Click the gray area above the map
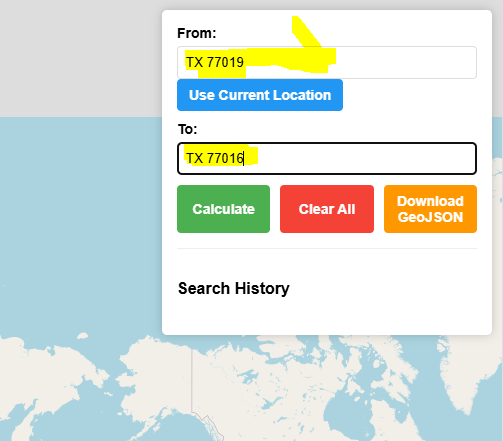This screenshot has height=441, width=503. [x=80, y=58]
